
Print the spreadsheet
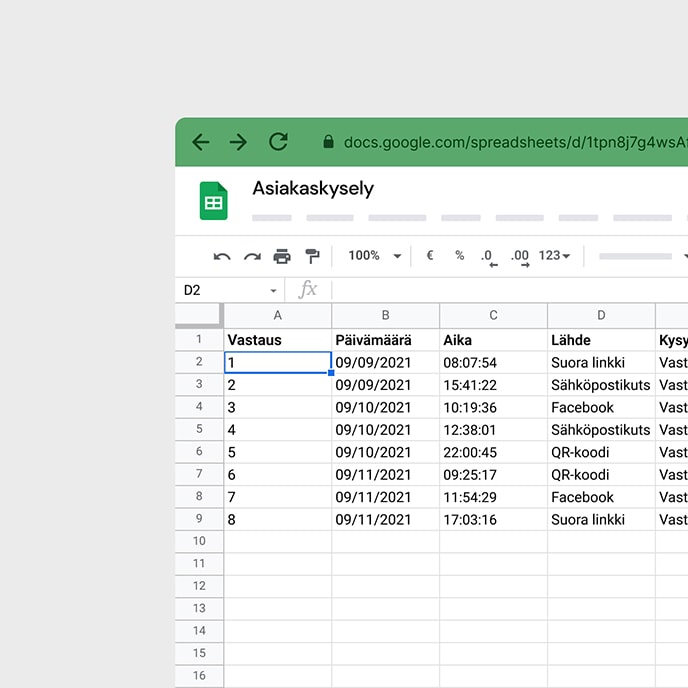coord(282,256)
